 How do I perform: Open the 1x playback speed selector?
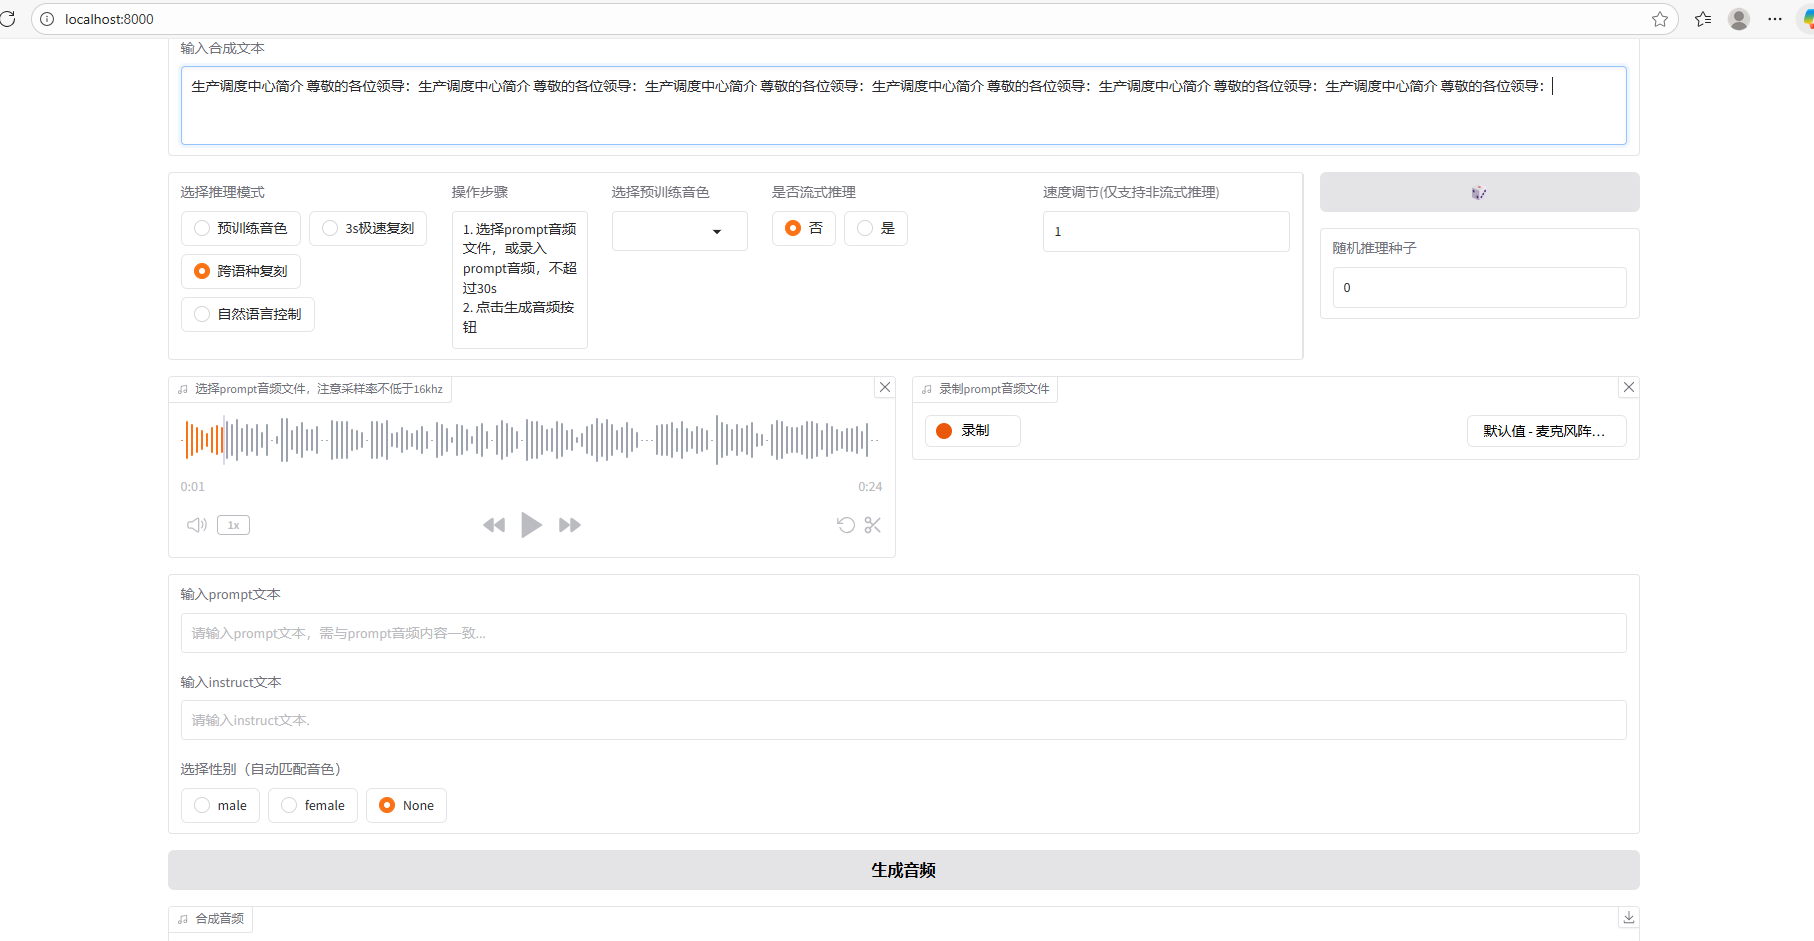click(x=233, y=524)
